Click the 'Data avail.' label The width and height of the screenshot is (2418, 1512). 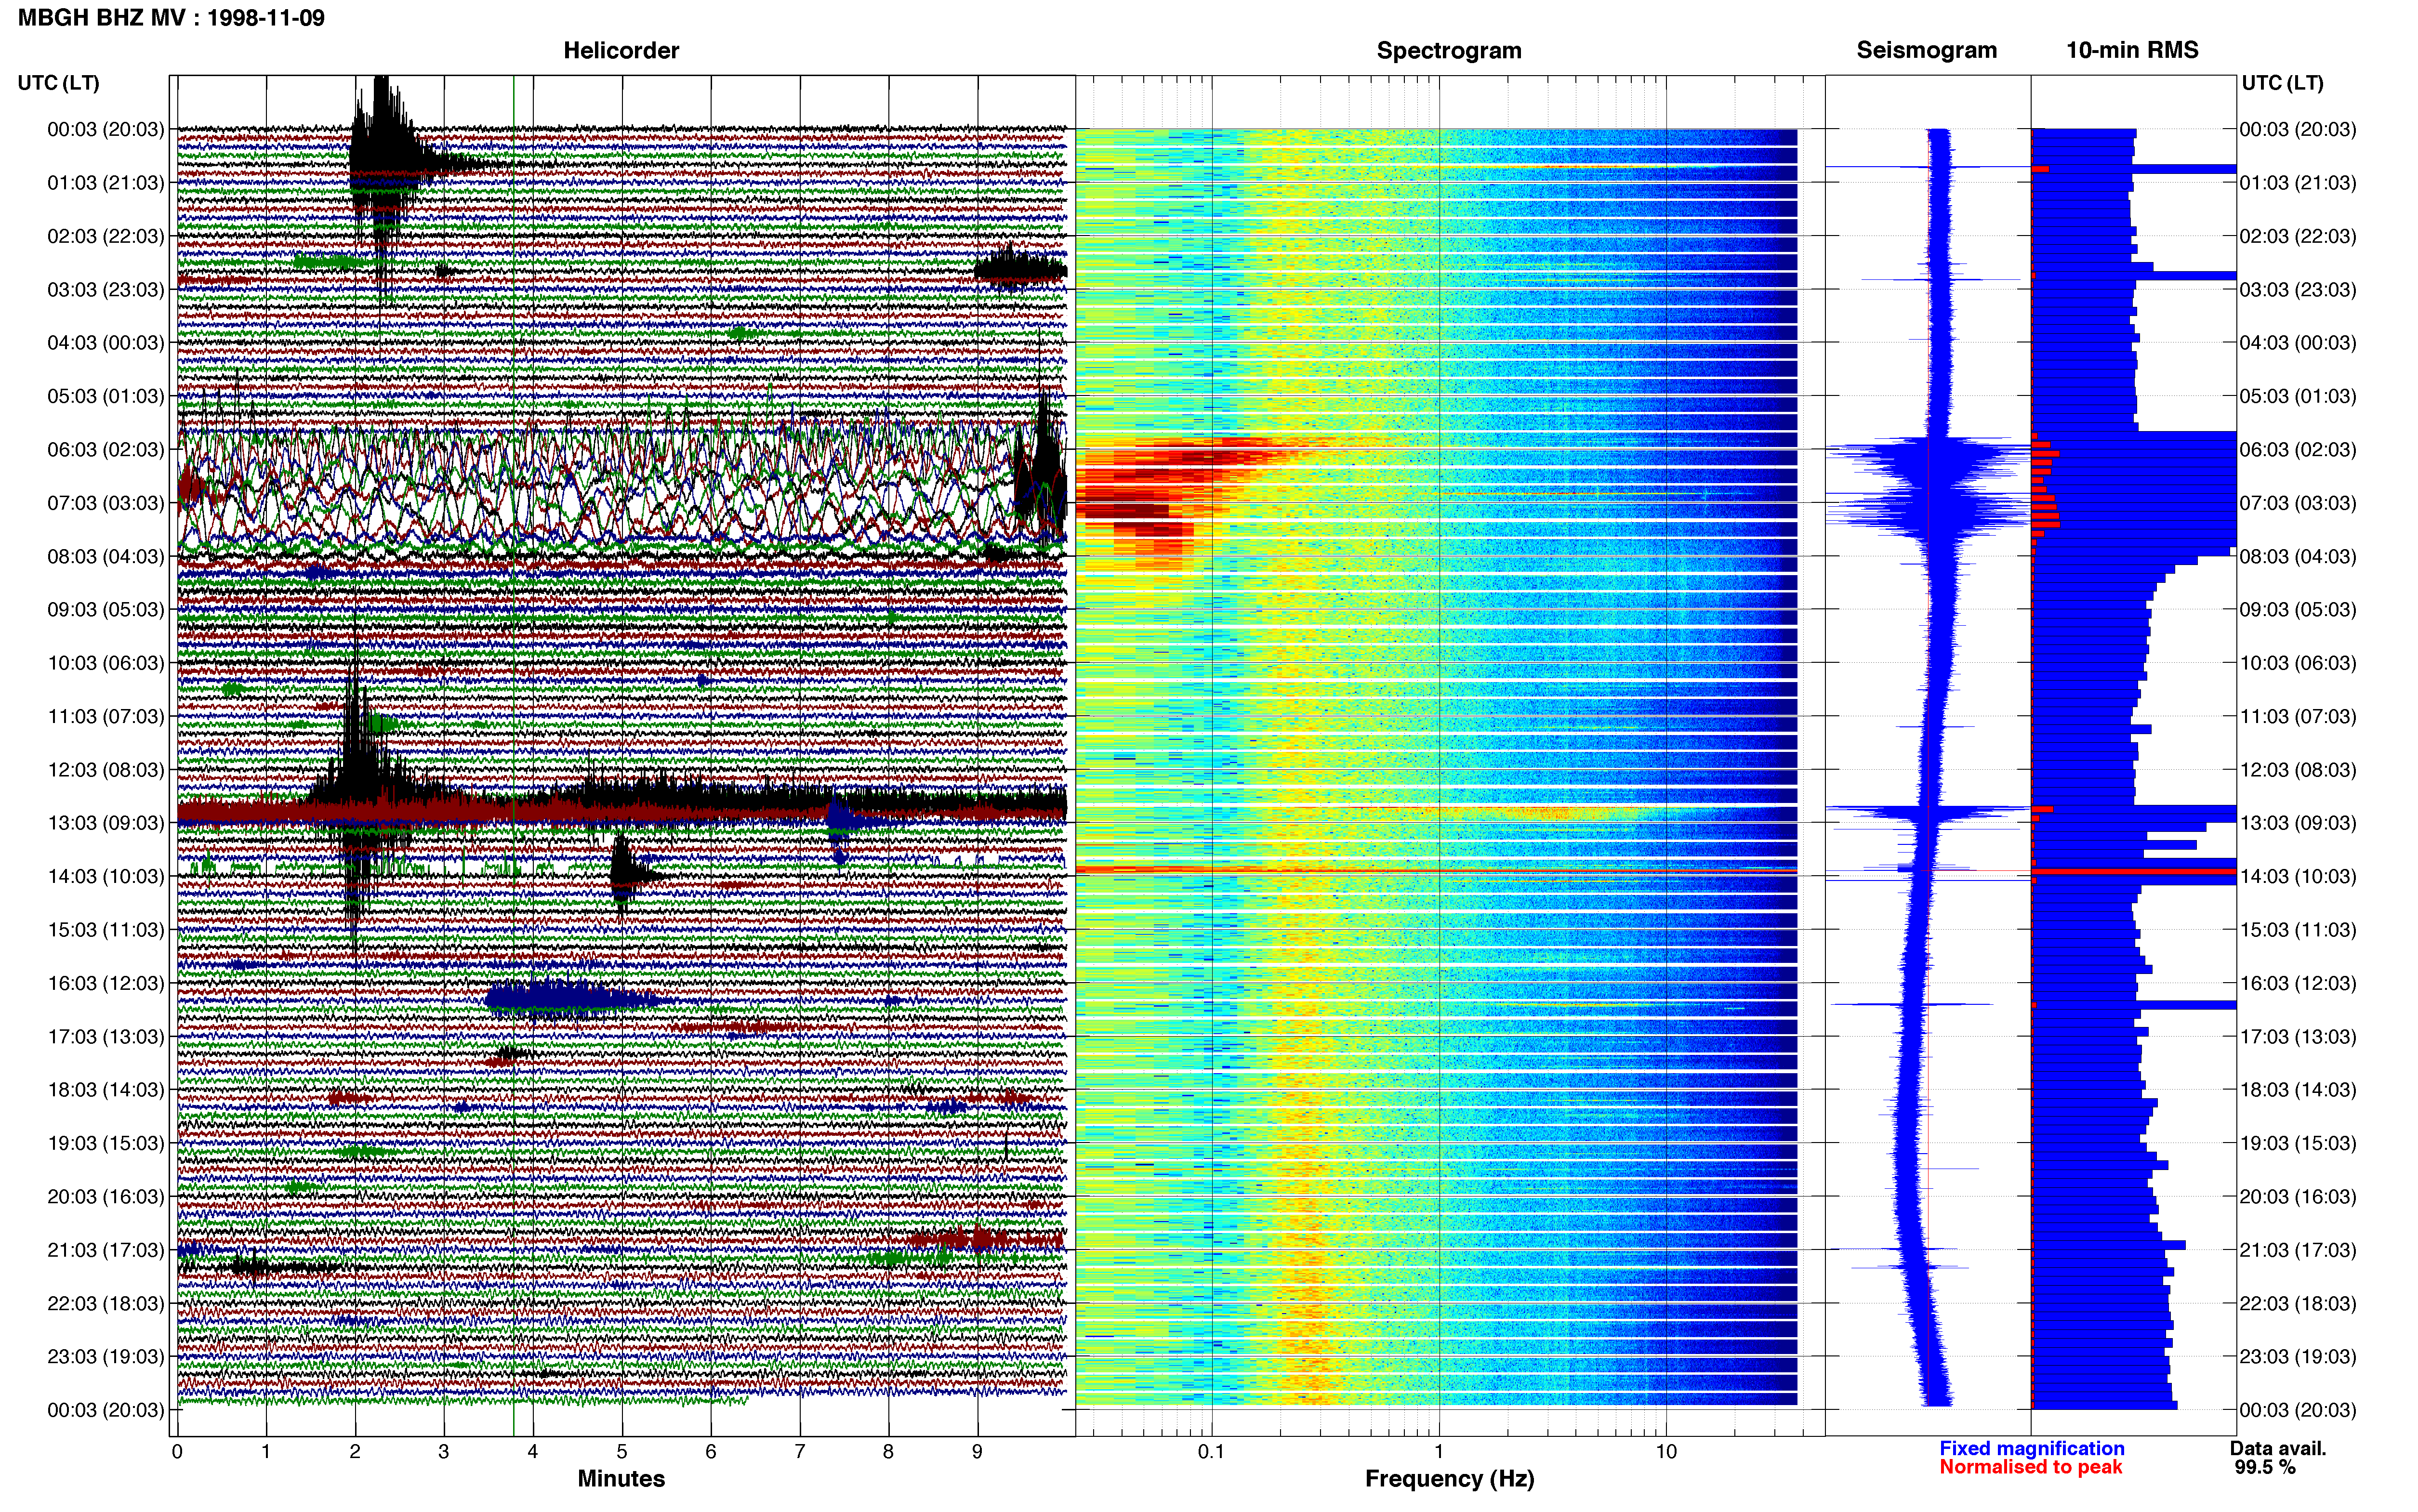point(2278,1448)
